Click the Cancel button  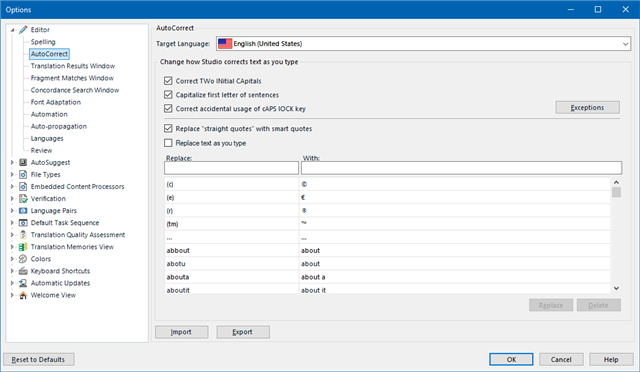(561, 359)
